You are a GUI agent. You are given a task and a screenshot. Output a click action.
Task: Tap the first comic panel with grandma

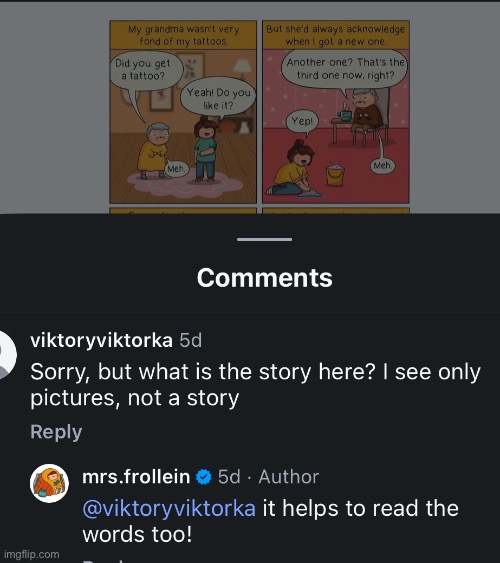click(x=183, y=112)
